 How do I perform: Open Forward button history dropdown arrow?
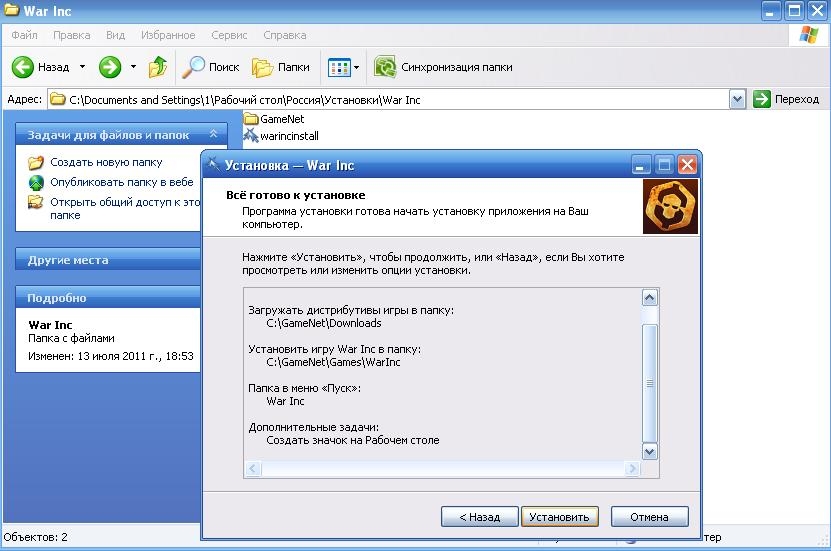tap(134, 67)
